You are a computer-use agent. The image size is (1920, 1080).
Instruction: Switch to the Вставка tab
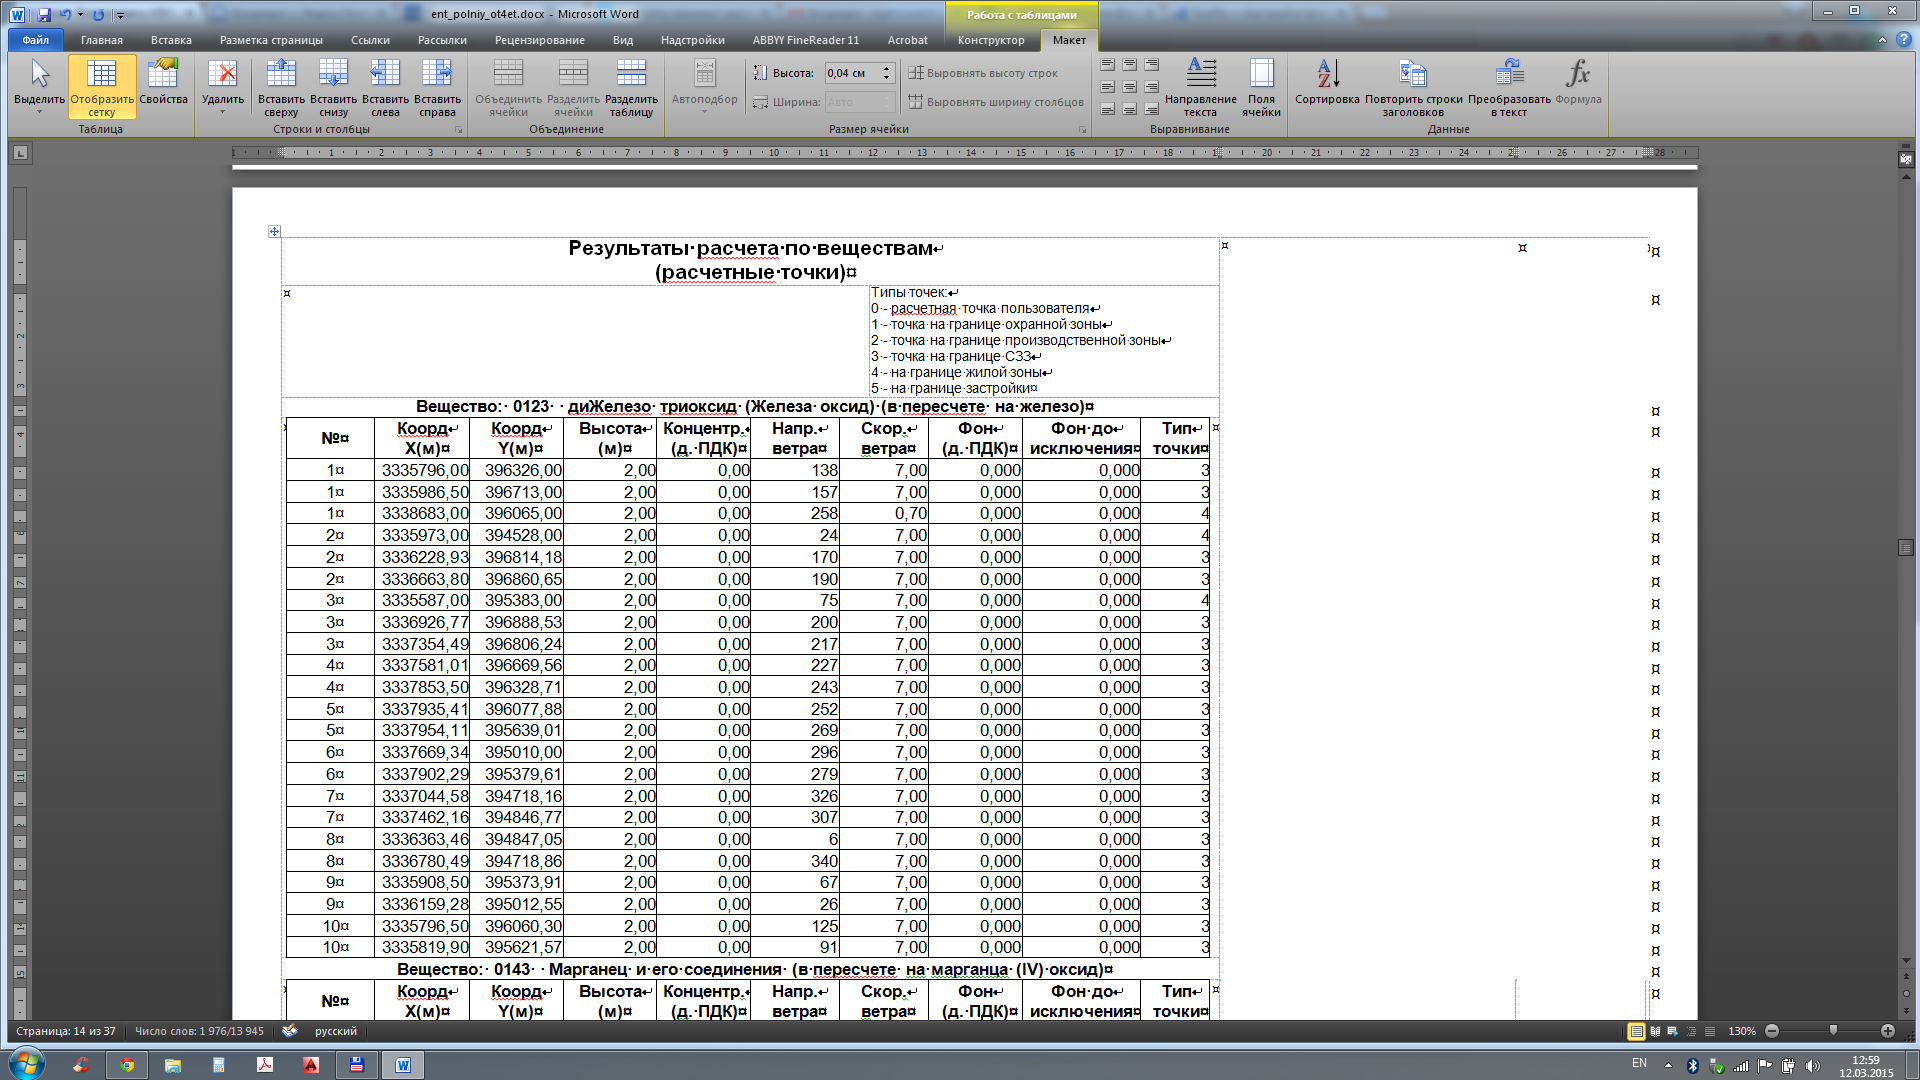[x=171, y=40]
